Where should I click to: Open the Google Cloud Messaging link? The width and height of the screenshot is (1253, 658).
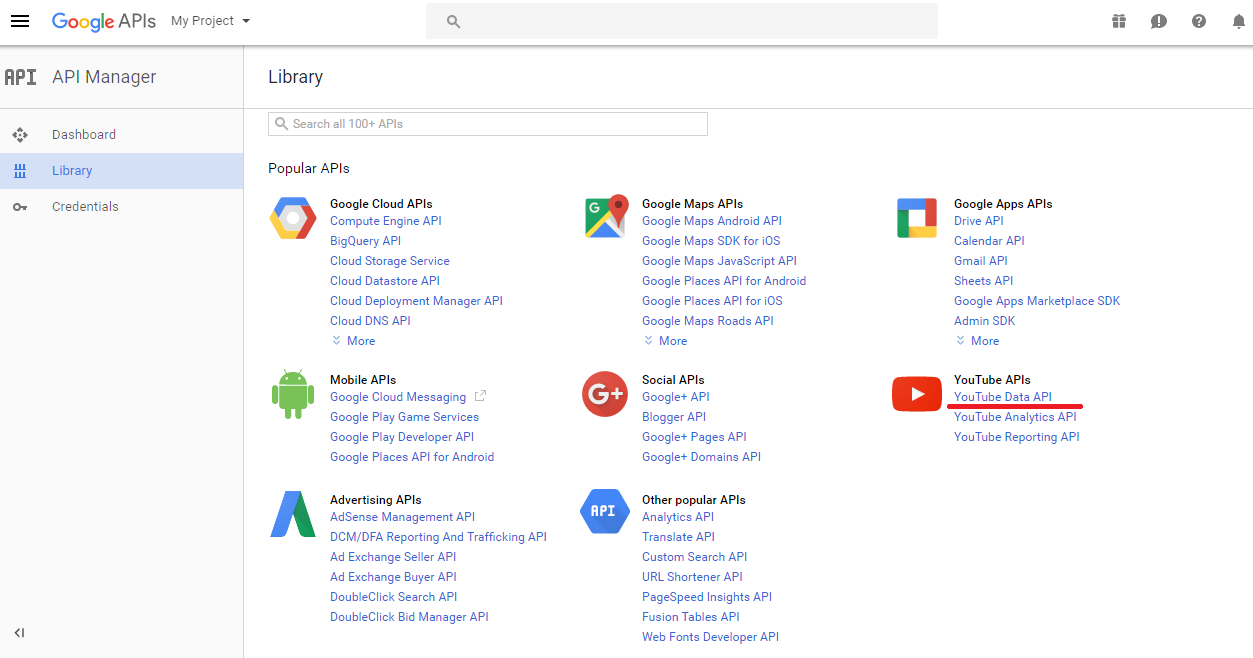pos(398,397)
